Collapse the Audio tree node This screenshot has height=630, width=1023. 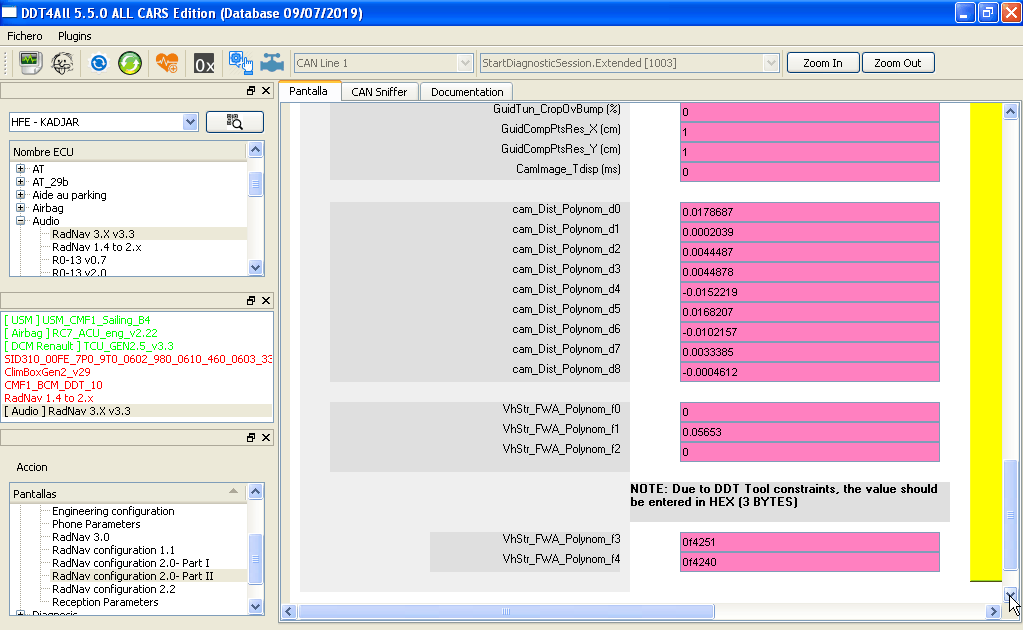click(x=21, y=221)
